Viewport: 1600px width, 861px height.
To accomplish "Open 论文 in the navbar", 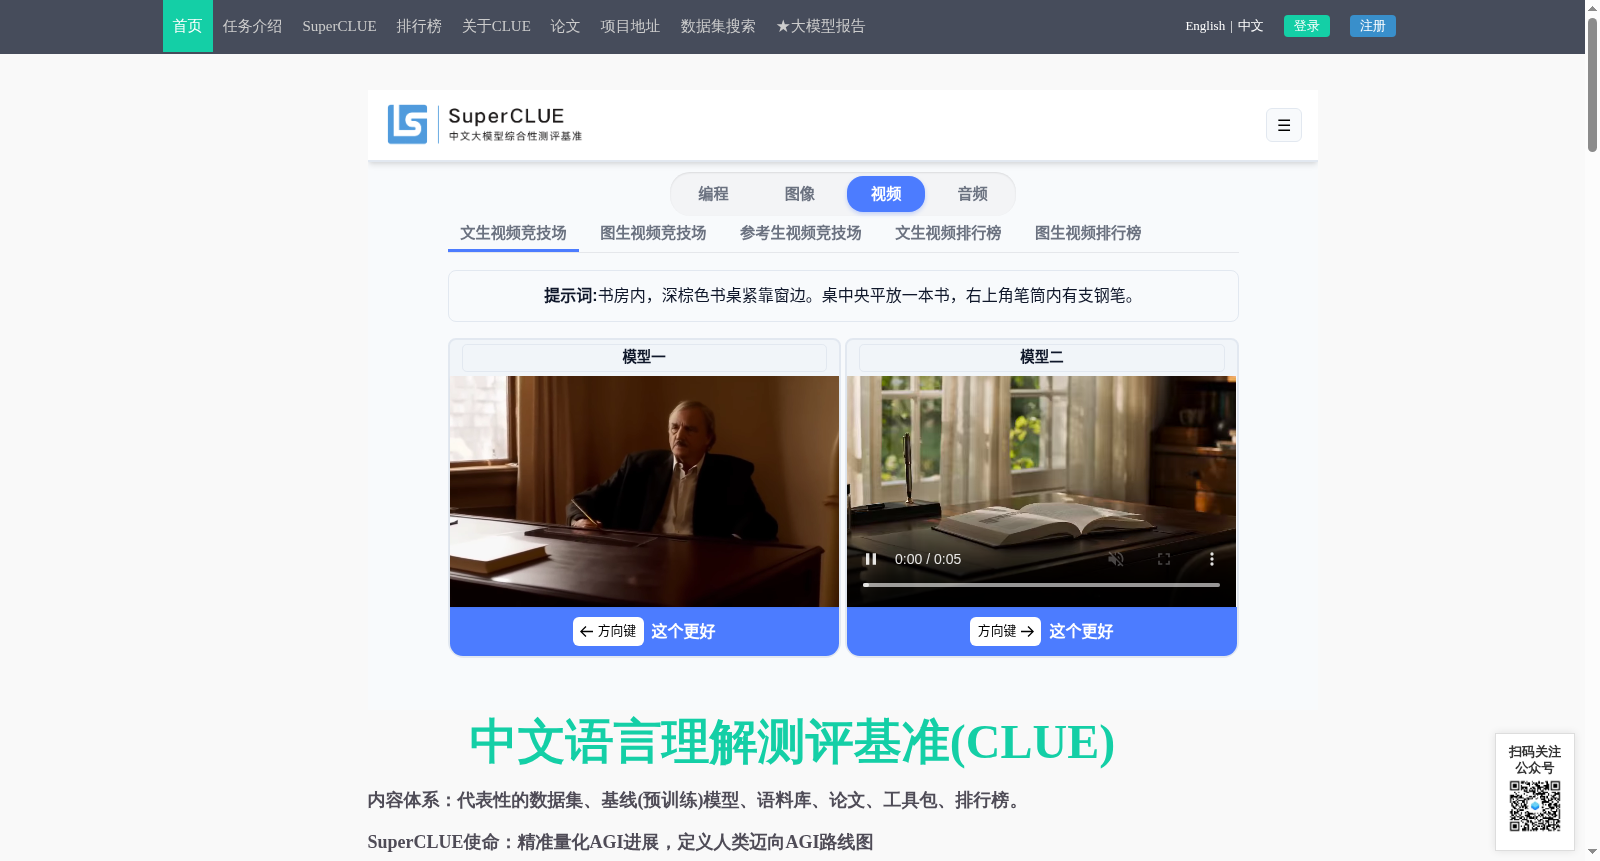I will point(565,26).
